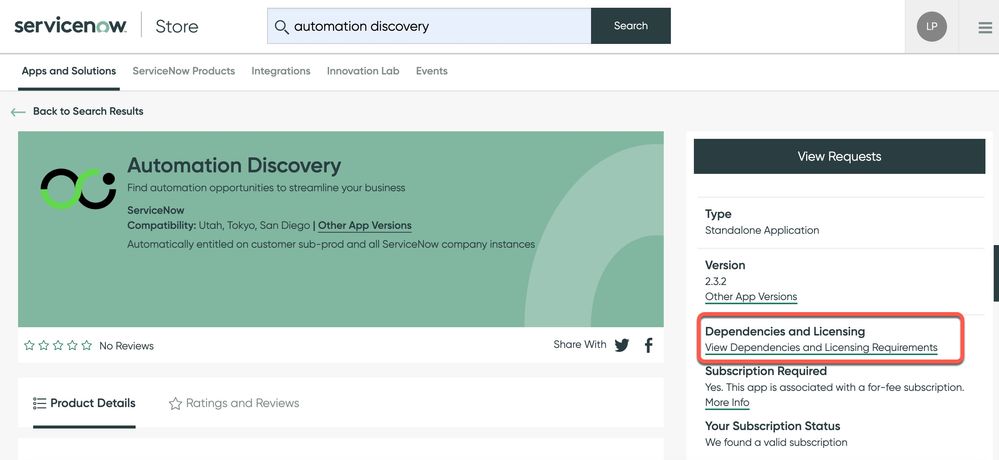Click the page vertical scrollbar
Image resolution: width=999 pixels, height=460 pixels.
pos(996,273)
